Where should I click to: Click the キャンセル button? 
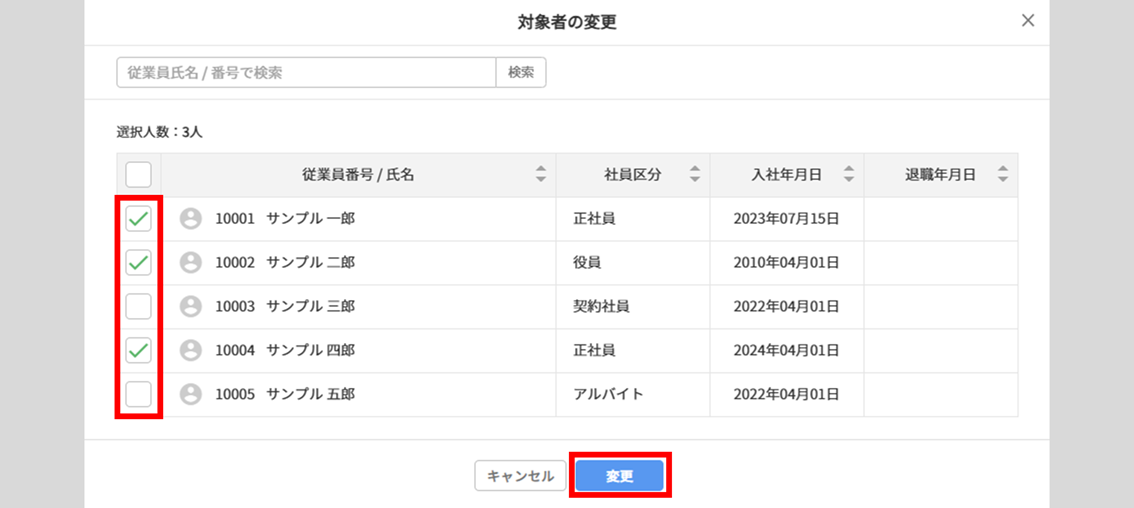[520, 476]
